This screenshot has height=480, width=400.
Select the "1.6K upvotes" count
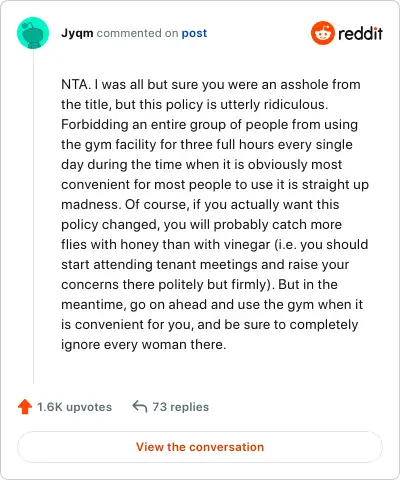74,407
